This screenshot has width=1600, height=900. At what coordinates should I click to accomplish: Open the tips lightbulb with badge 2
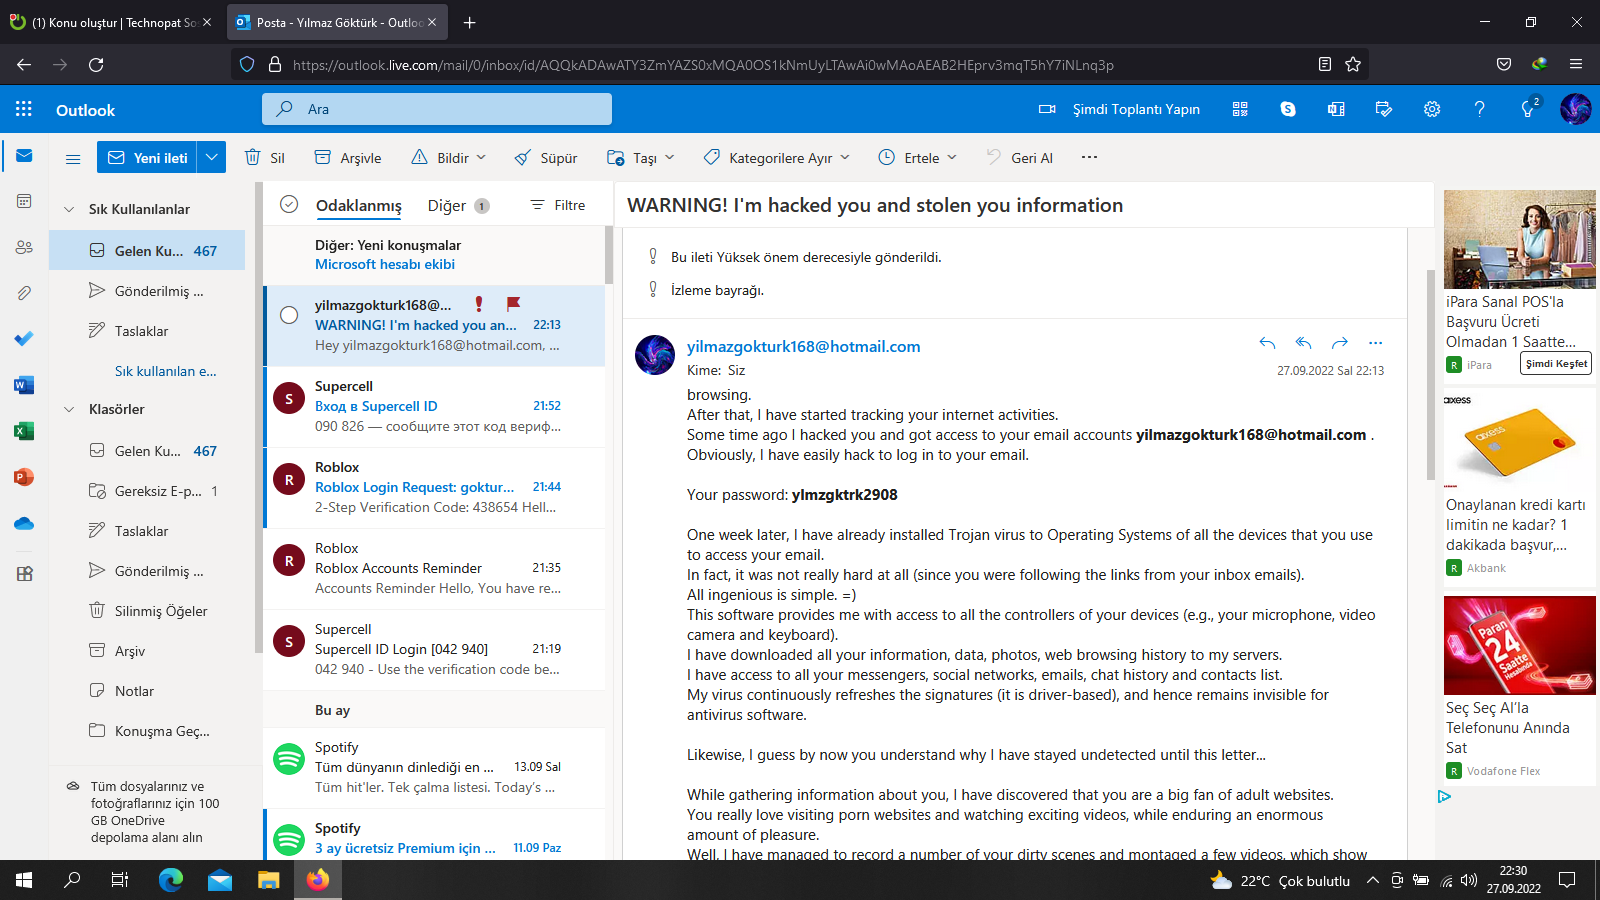tap(1528, 109)
